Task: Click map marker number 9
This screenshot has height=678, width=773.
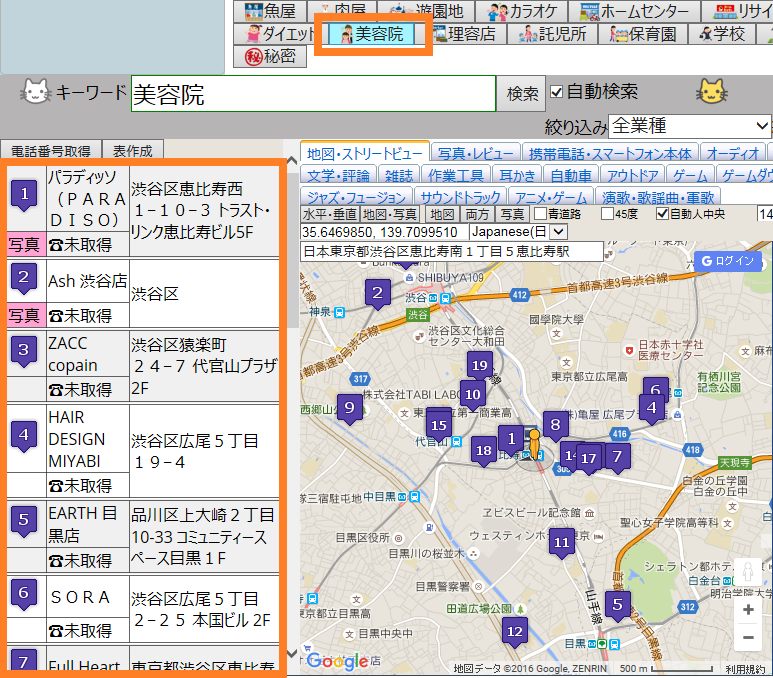Action: tap(350, 408)
